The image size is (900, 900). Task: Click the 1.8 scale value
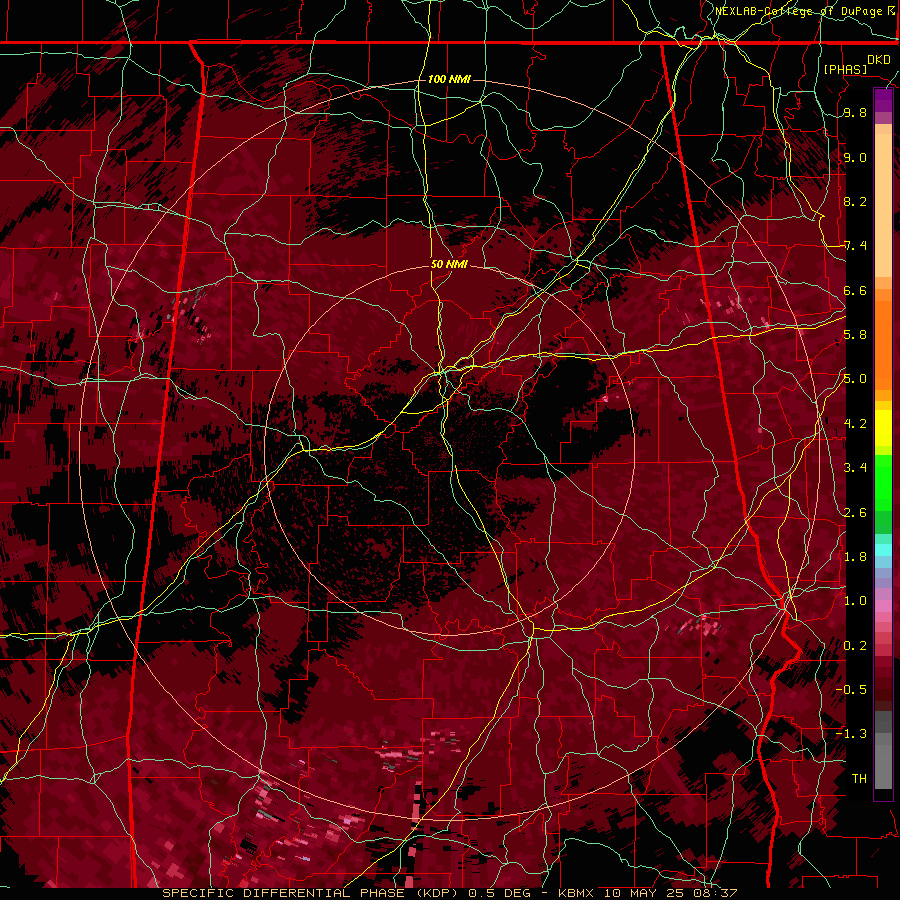click(855, 557)
